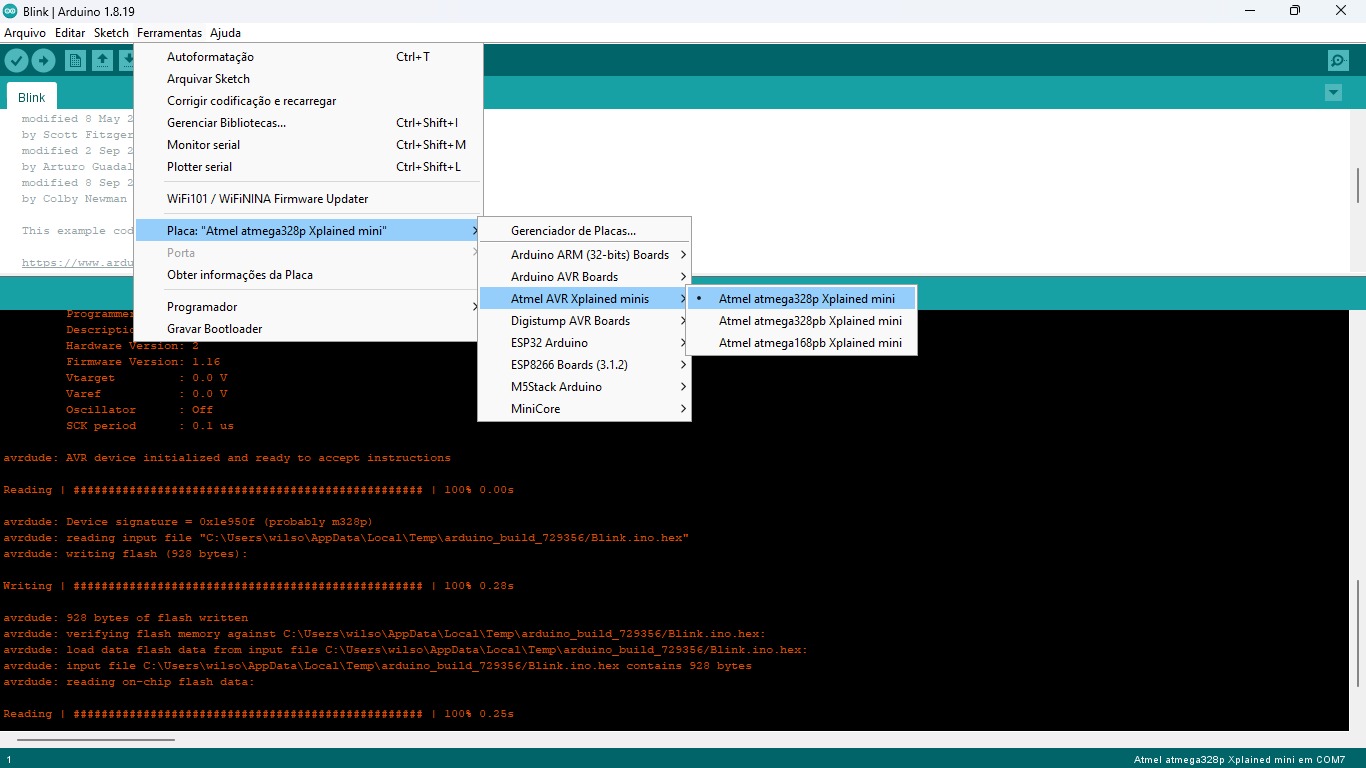This screenshot has width=1366, height=768.
Task: Click the New sketch file icon
Action: point(75,61)
